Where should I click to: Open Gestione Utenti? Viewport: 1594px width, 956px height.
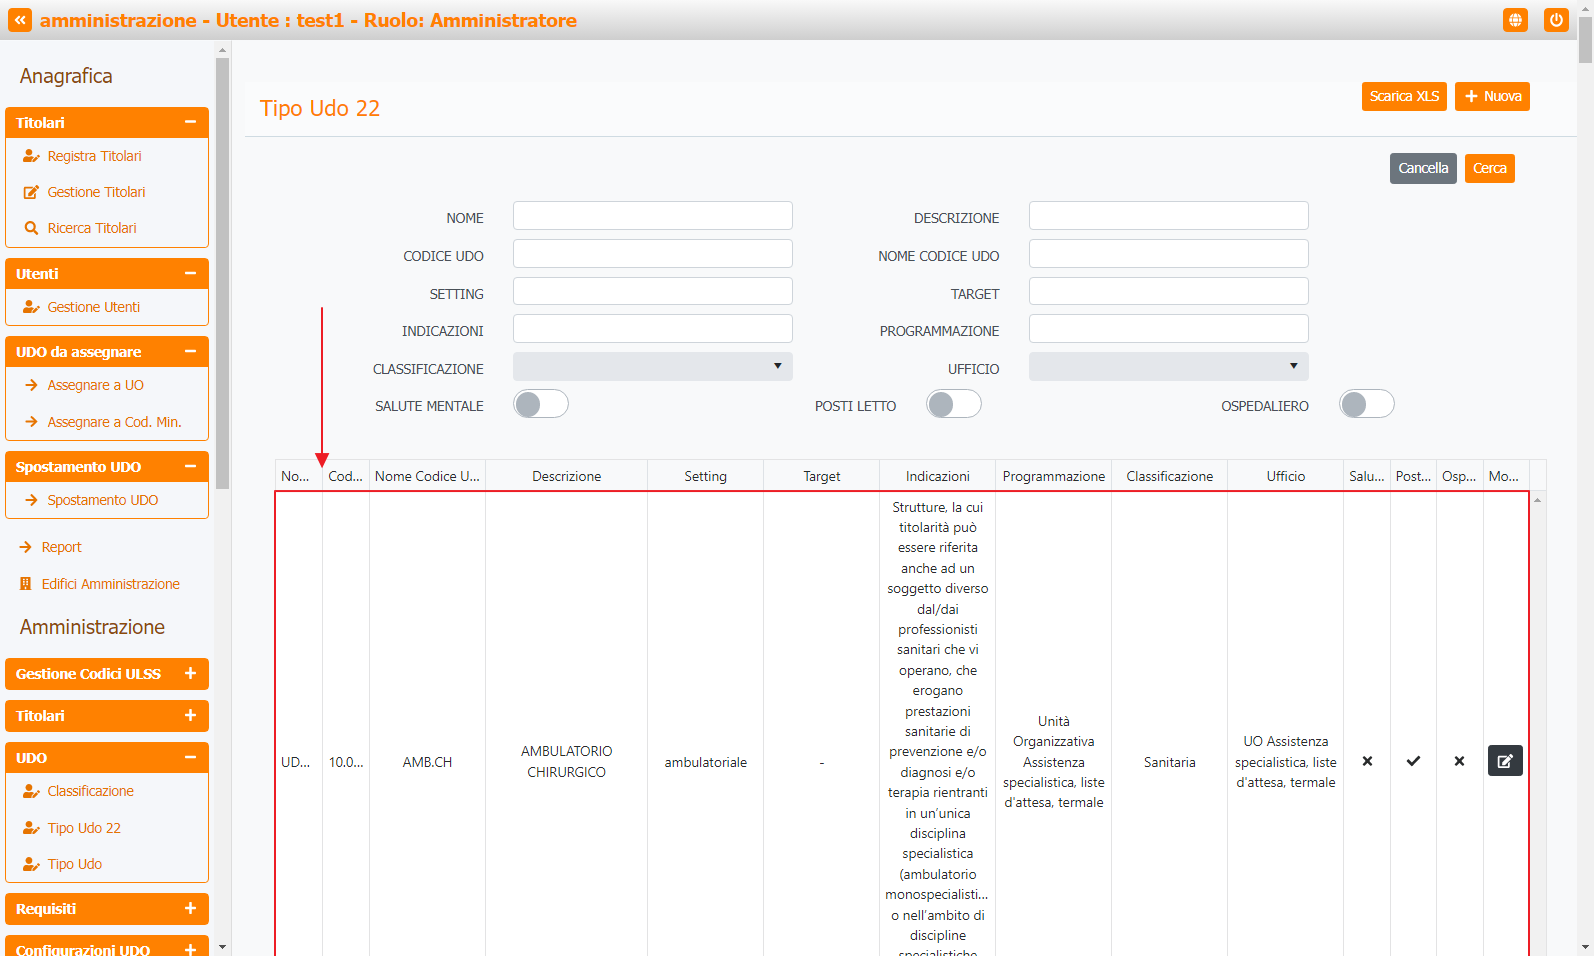(x=94, y=307)
